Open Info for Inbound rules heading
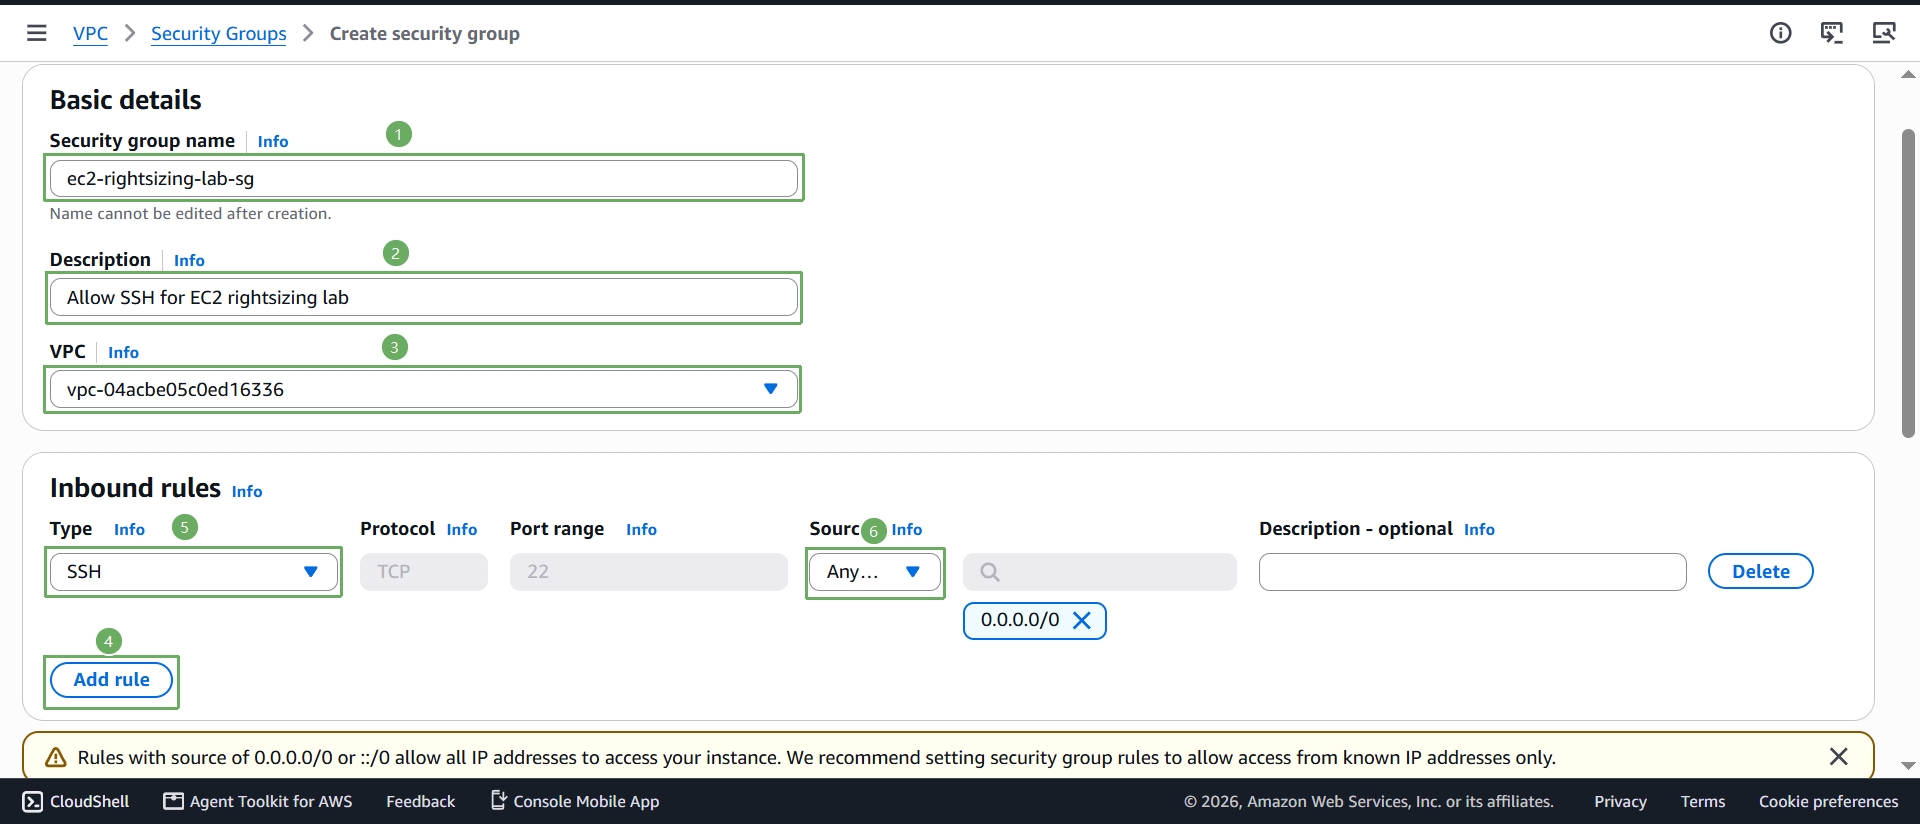1920x824 pixels. pyautogui.click(x=247, y=491)
